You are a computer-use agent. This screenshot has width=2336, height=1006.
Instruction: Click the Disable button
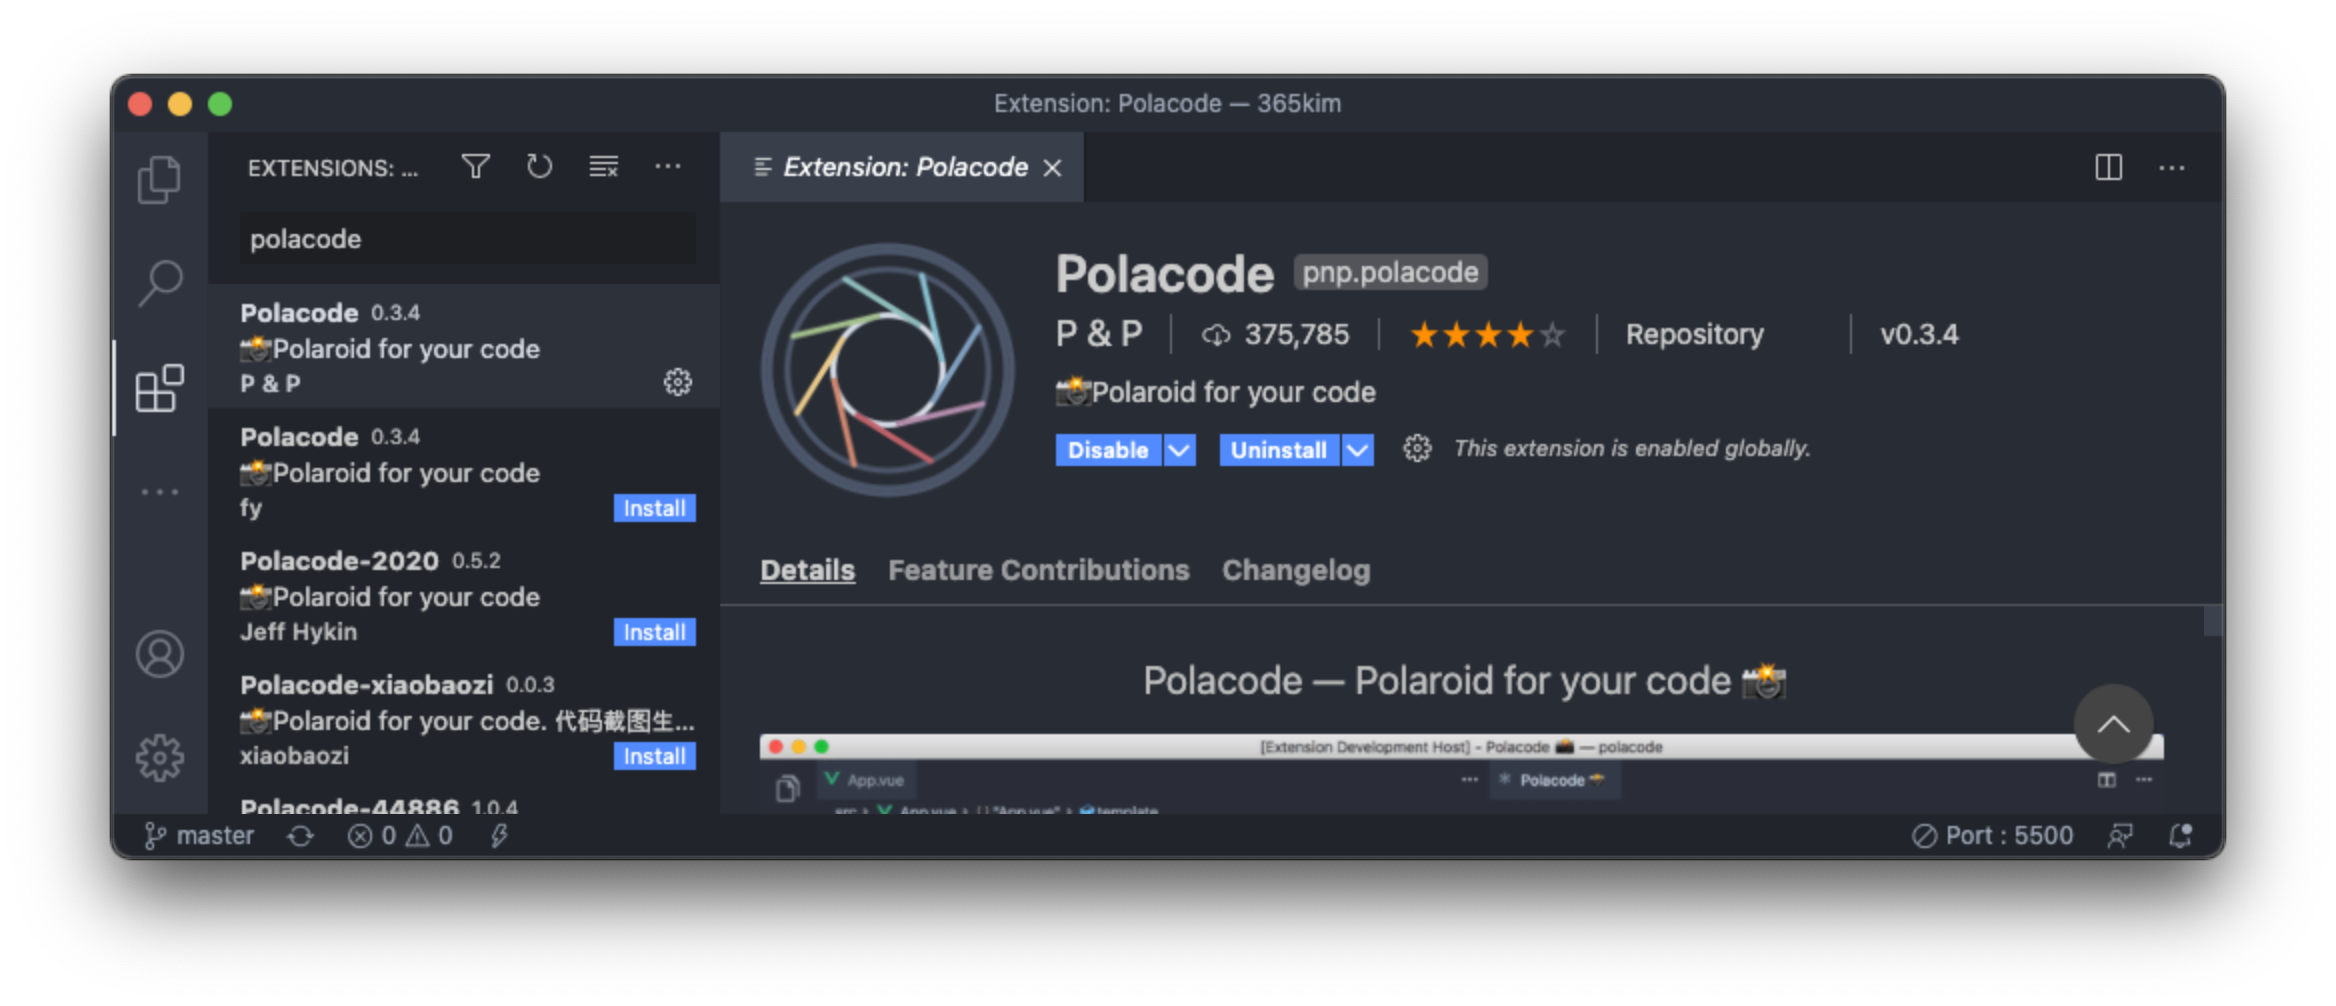point(1108,450)
